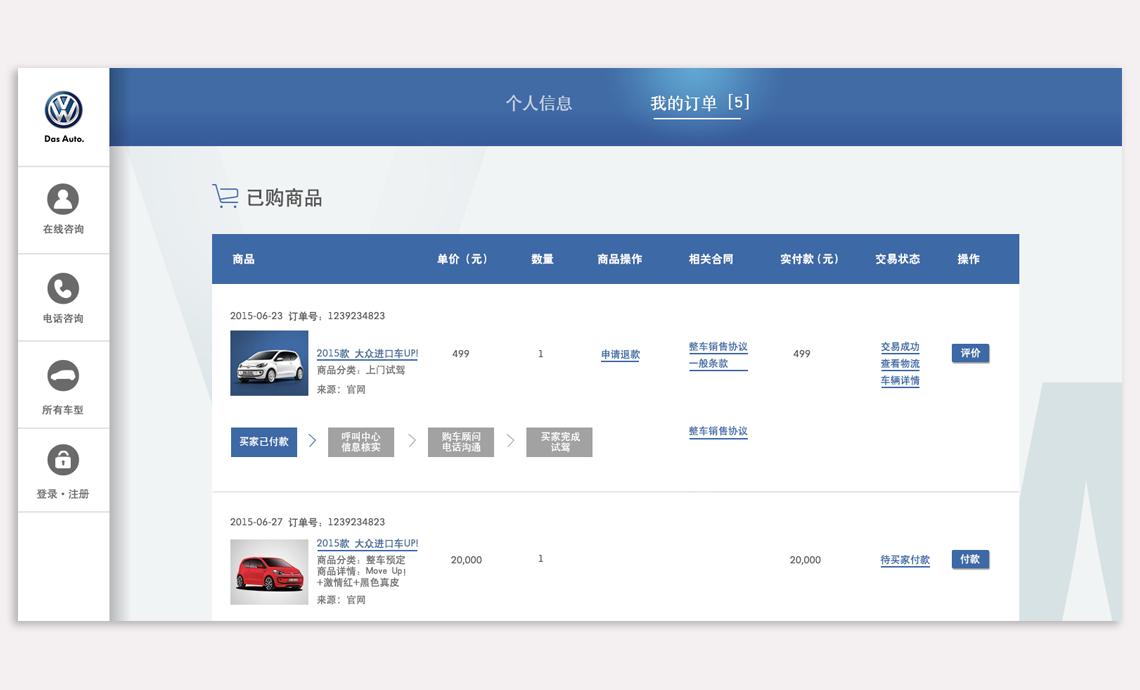
Task: Click the 待买家付款 status link
Action: [x=905, y=560]
